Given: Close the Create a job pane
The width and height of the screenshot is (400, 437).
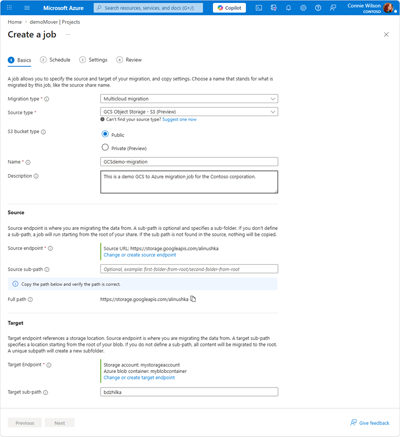Looking at the screenshot, I should pyautogui.click(x=386, y=34).
